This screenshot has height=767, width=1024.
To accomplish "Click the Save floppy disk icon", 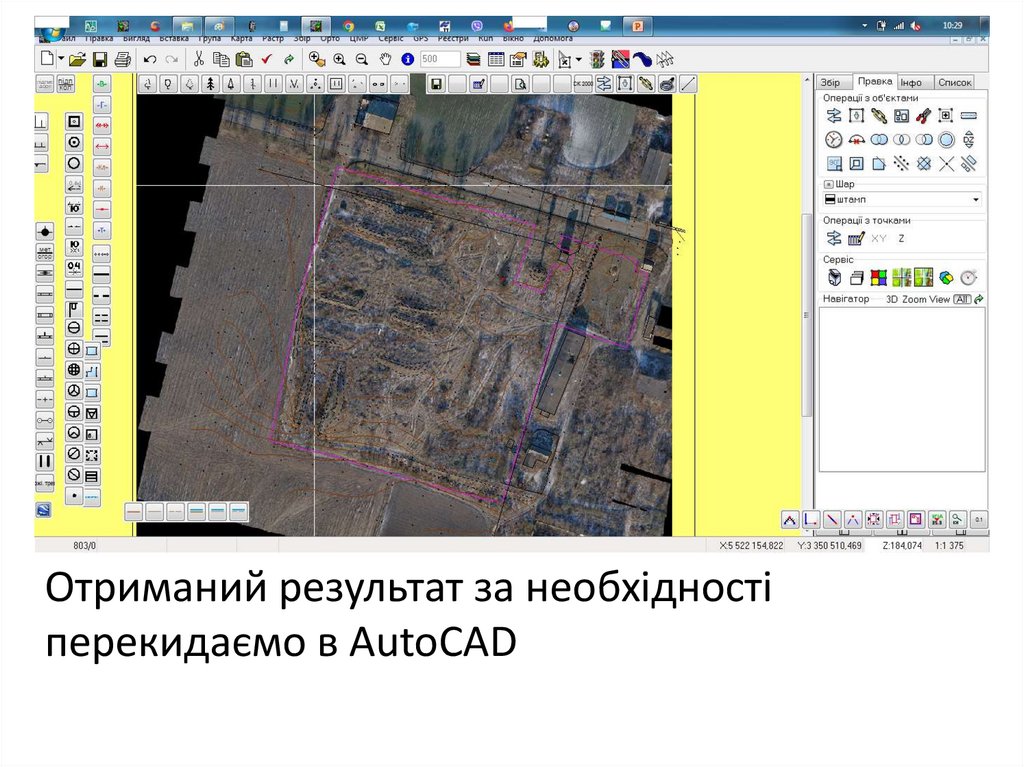I will pos(100,59).
